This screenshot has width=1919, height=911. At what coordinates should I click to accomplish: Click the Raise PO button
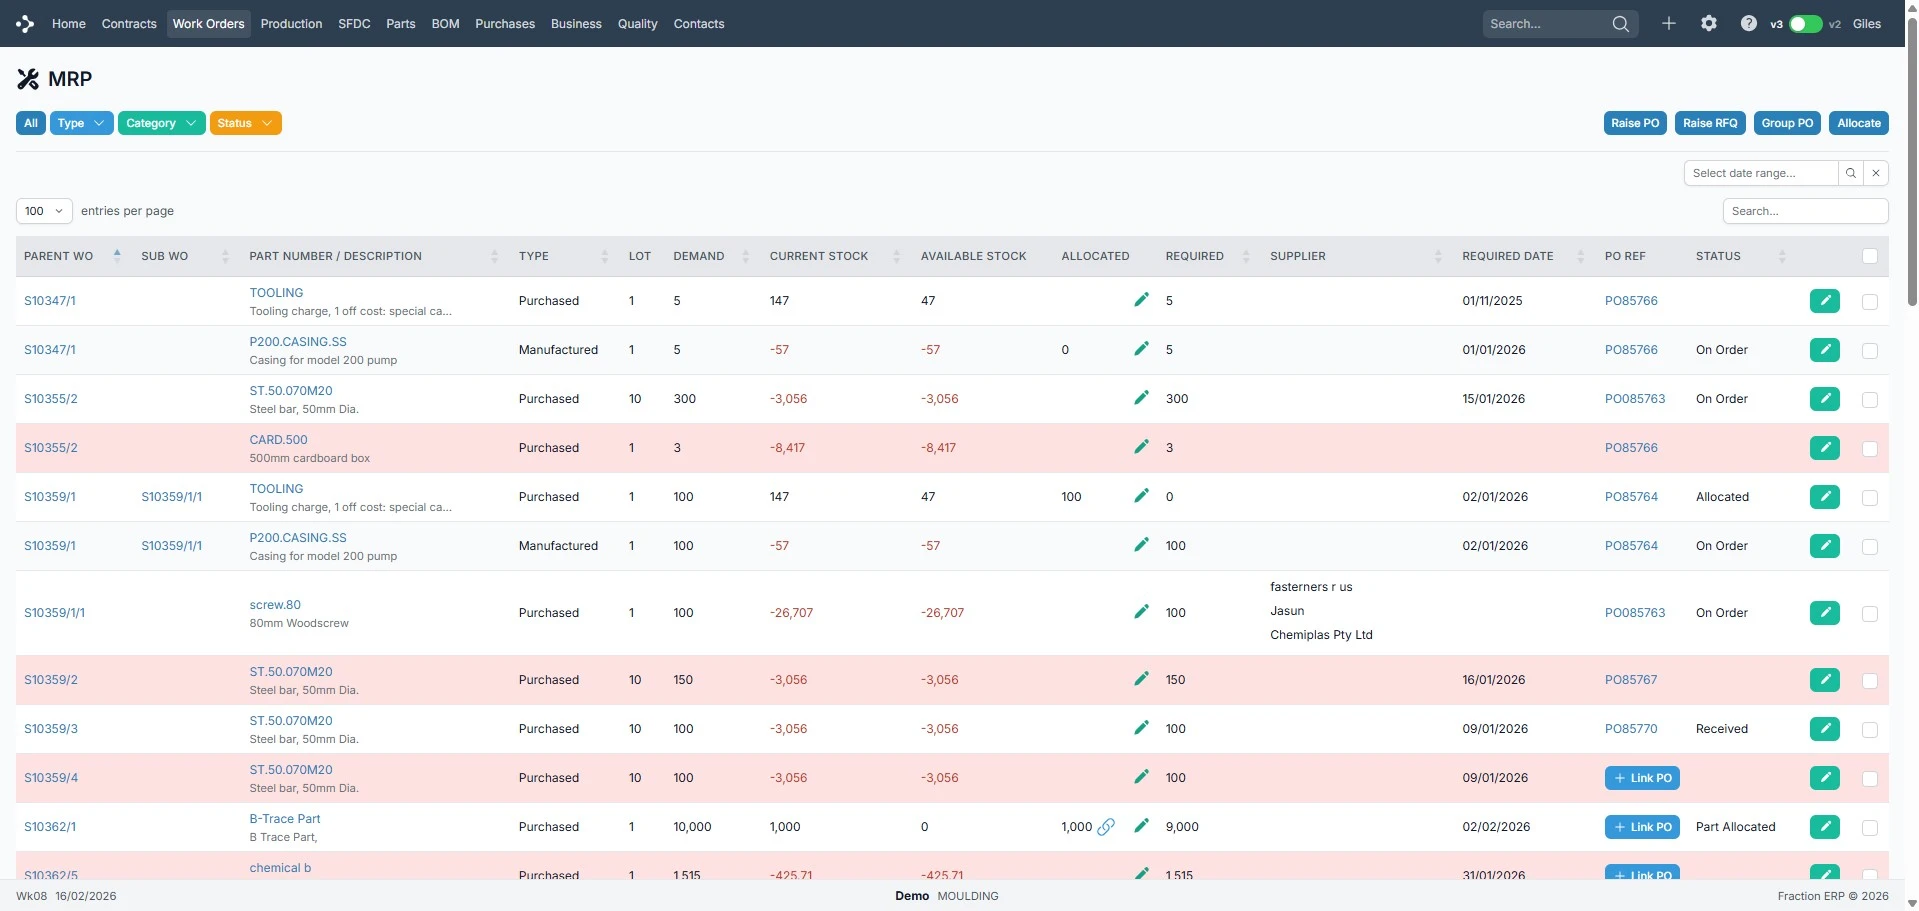[1635, 123]
